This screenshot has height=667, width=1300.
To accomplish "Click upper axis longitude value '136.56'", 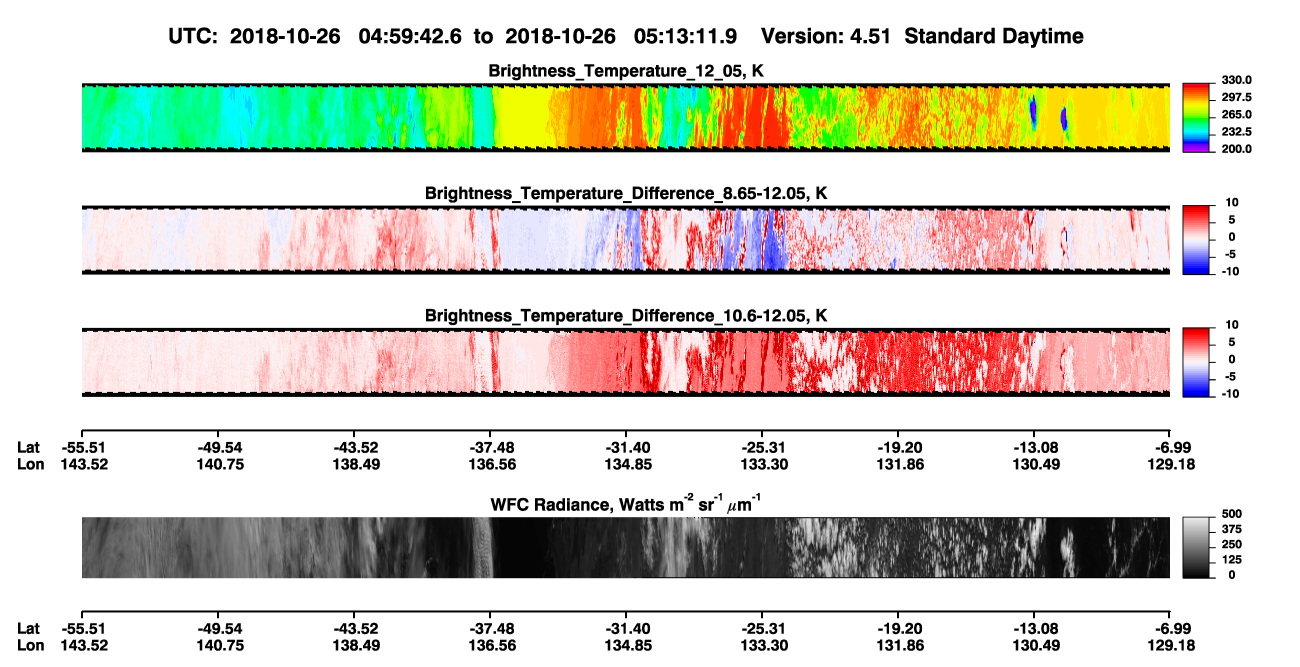I will [490, 464].
